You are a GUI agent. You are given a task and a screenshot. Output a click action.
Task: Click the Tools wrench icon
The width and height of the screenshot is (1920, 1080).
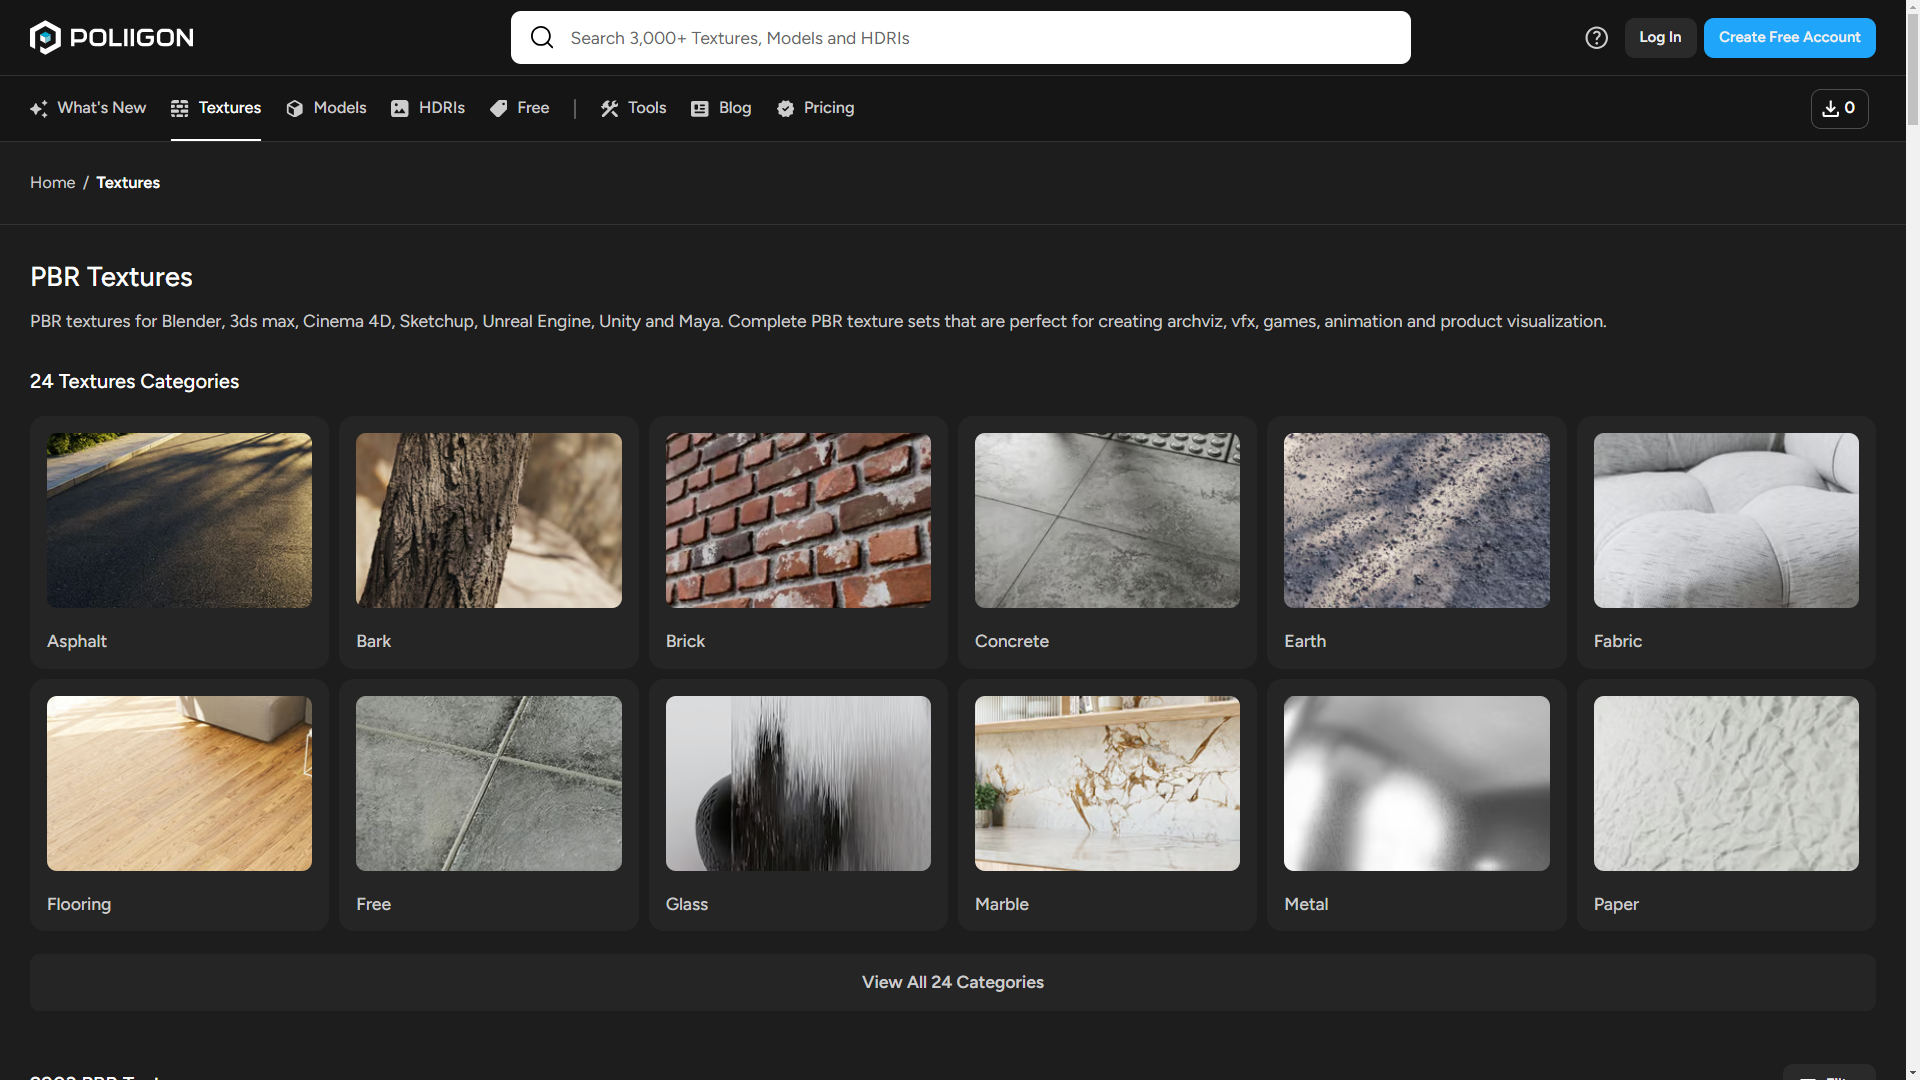(x=610, y=108)
